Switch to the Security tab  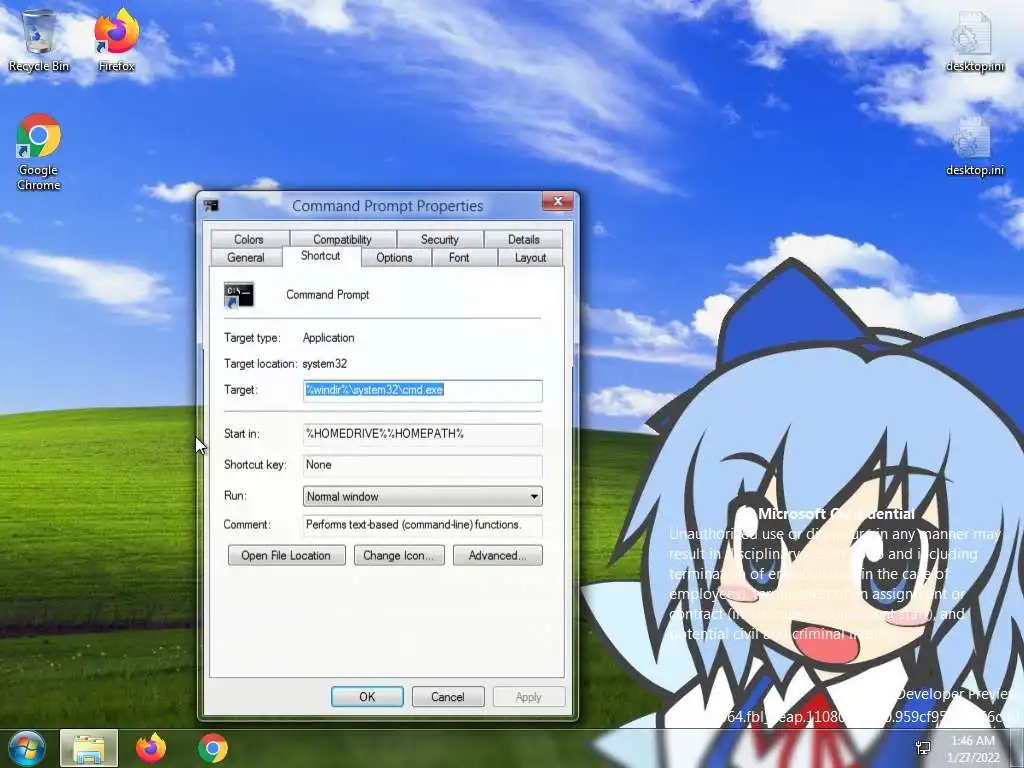point(440,240)
